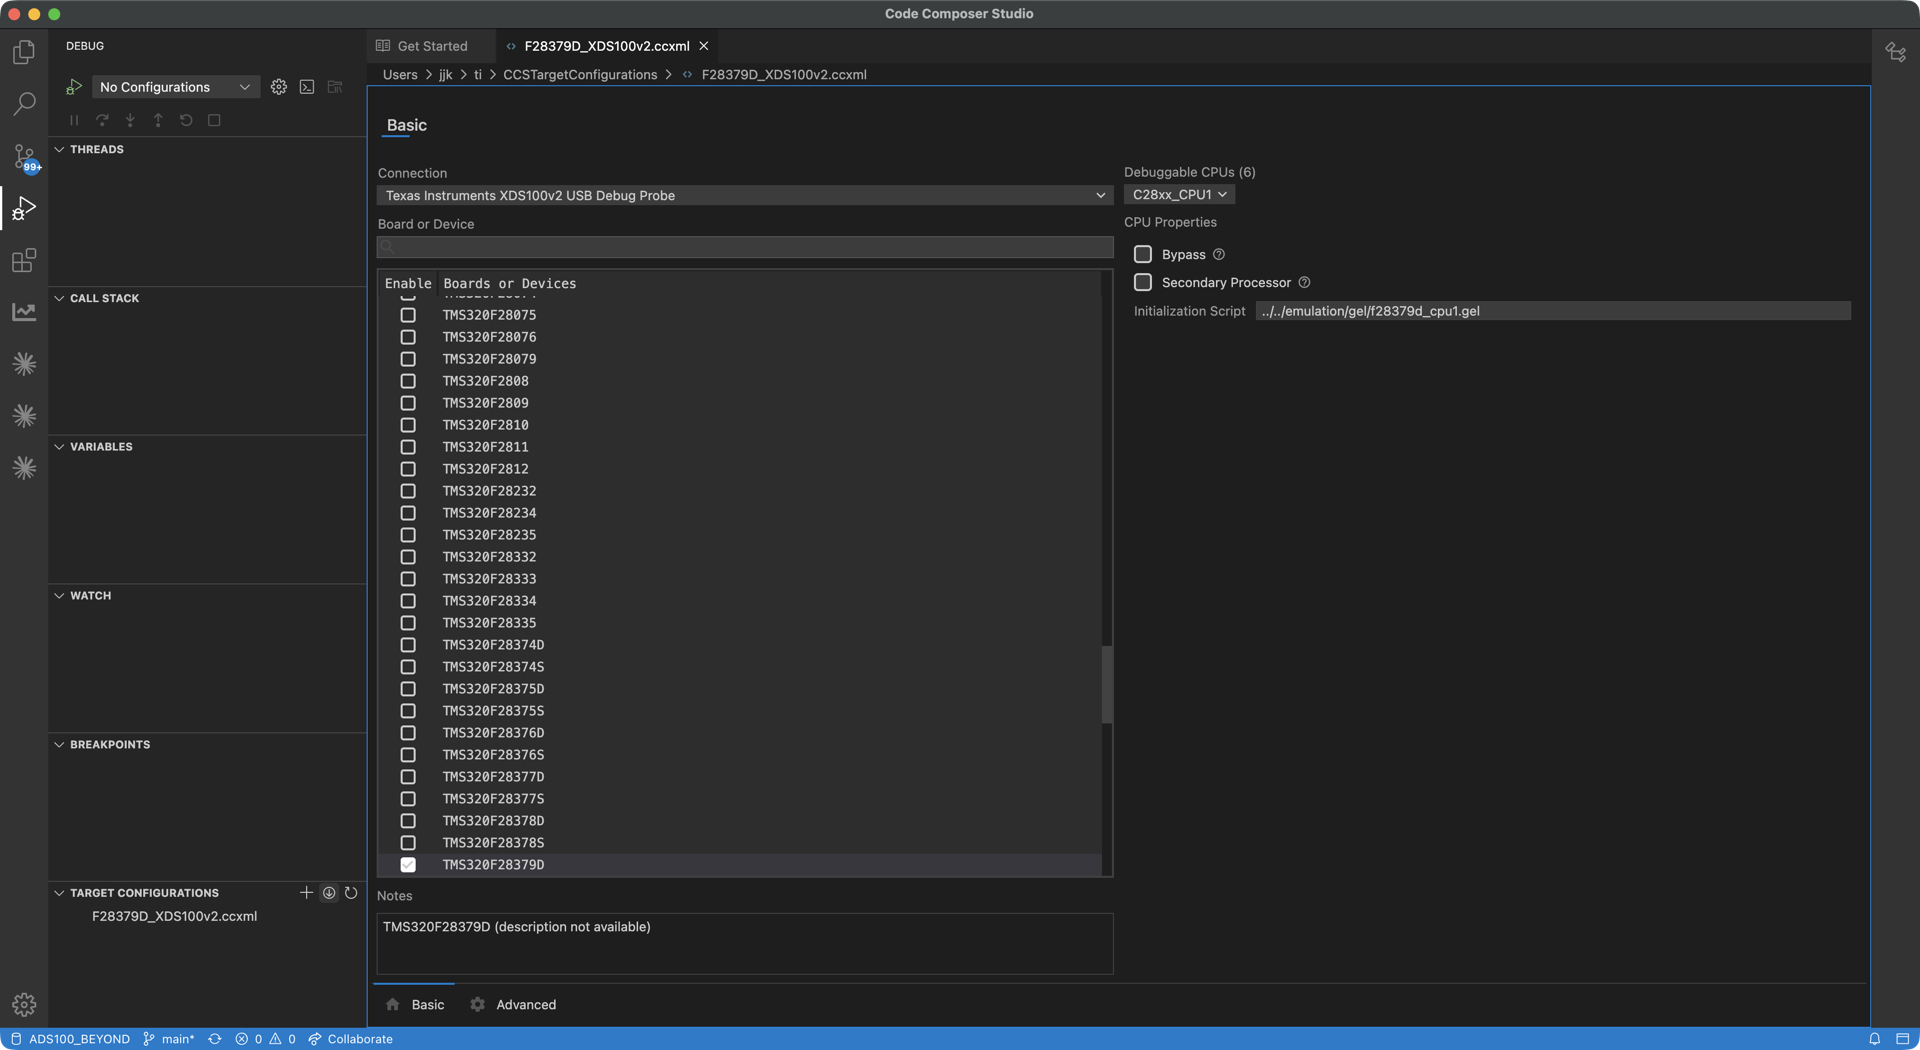Click the Bypass help question icon
The width and height of the screenshot is (1920, 1050).
point(1219,254)
